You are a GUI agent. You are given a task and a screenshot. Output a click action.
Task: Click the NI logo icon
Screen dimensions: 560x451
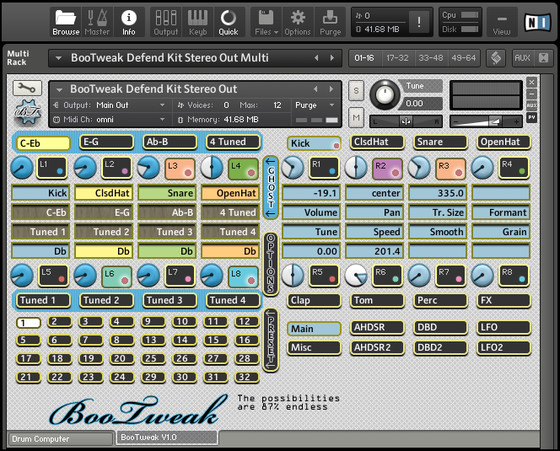537,22
